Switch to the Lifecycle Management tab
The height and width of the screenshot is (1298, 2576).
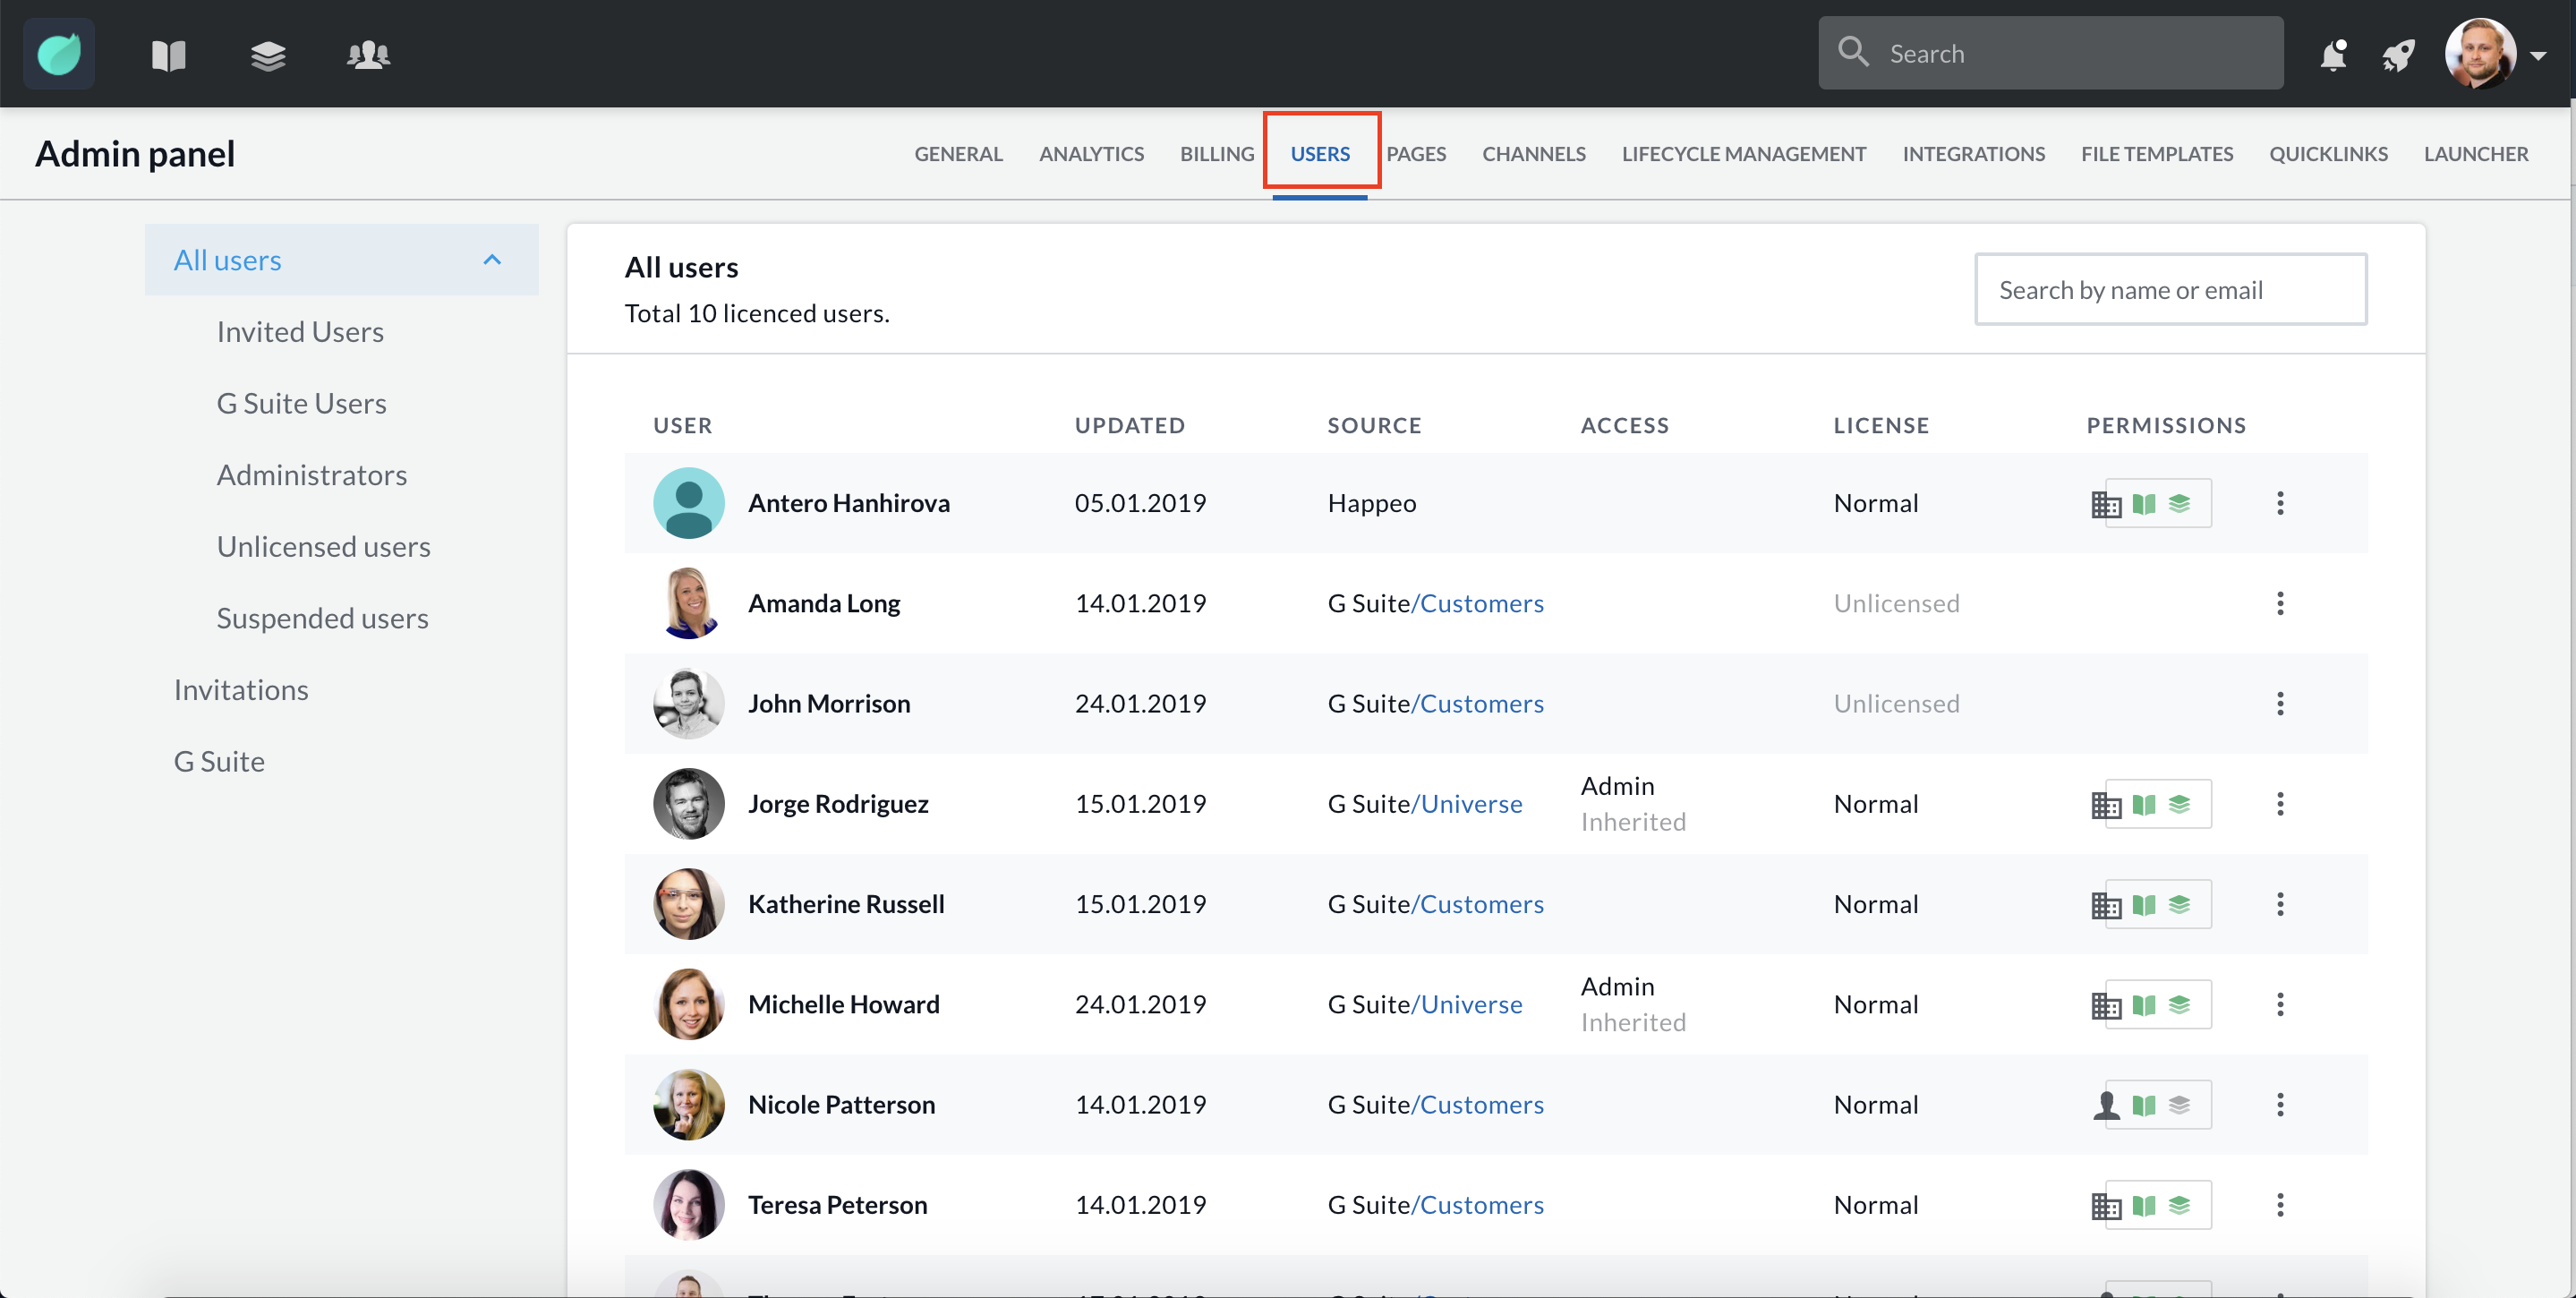1743,154
